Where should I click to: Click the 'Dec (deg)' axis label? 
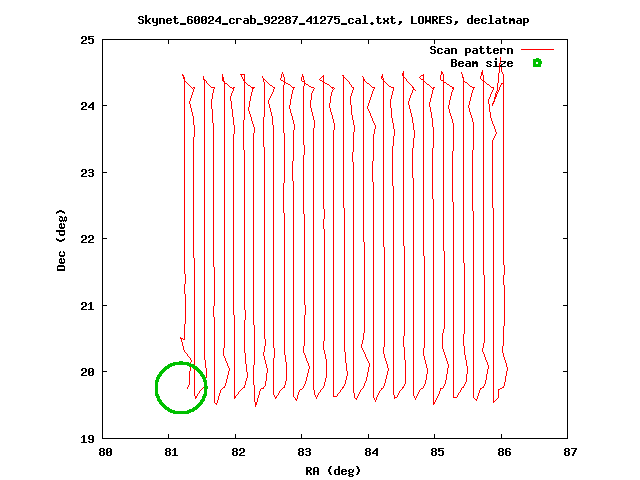[61, 240]
